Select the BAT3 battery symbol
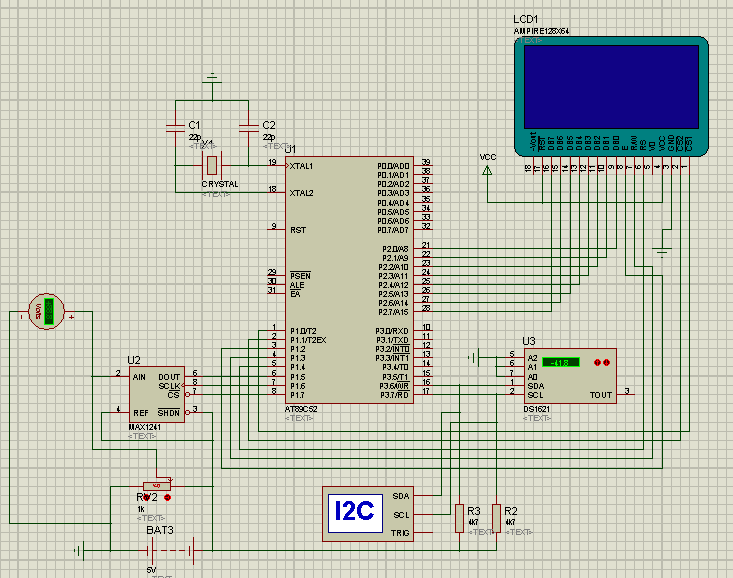 (x=171, y=551)
